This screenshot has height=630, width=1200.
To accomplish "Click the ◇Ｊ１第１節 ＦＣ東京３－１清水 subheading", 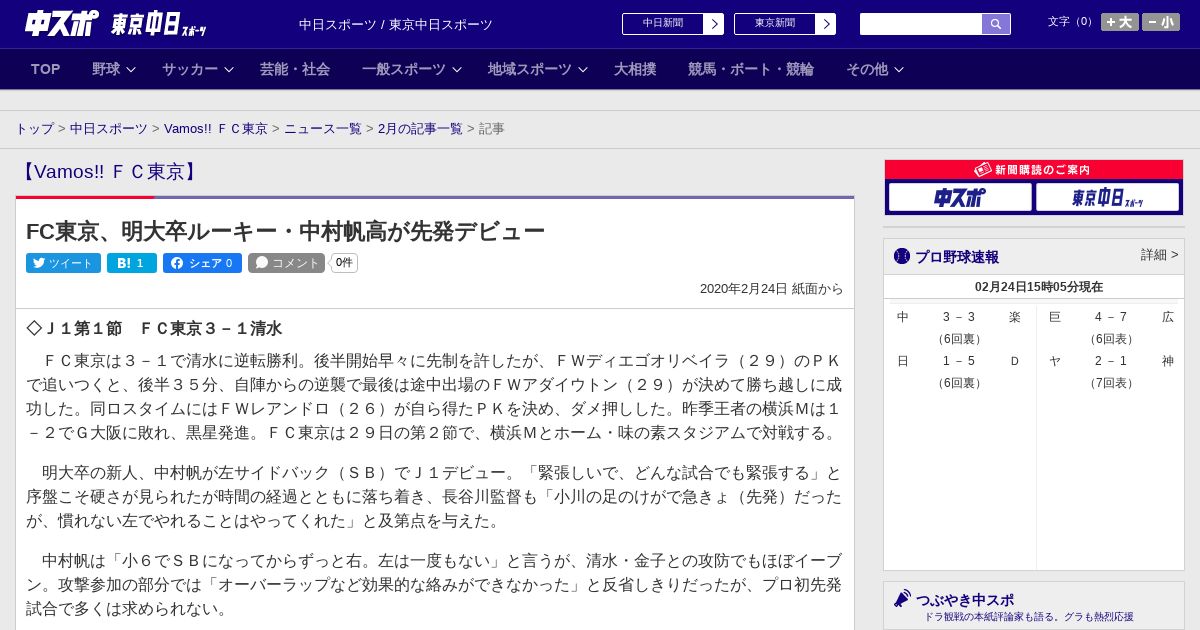I will (154, 328).
